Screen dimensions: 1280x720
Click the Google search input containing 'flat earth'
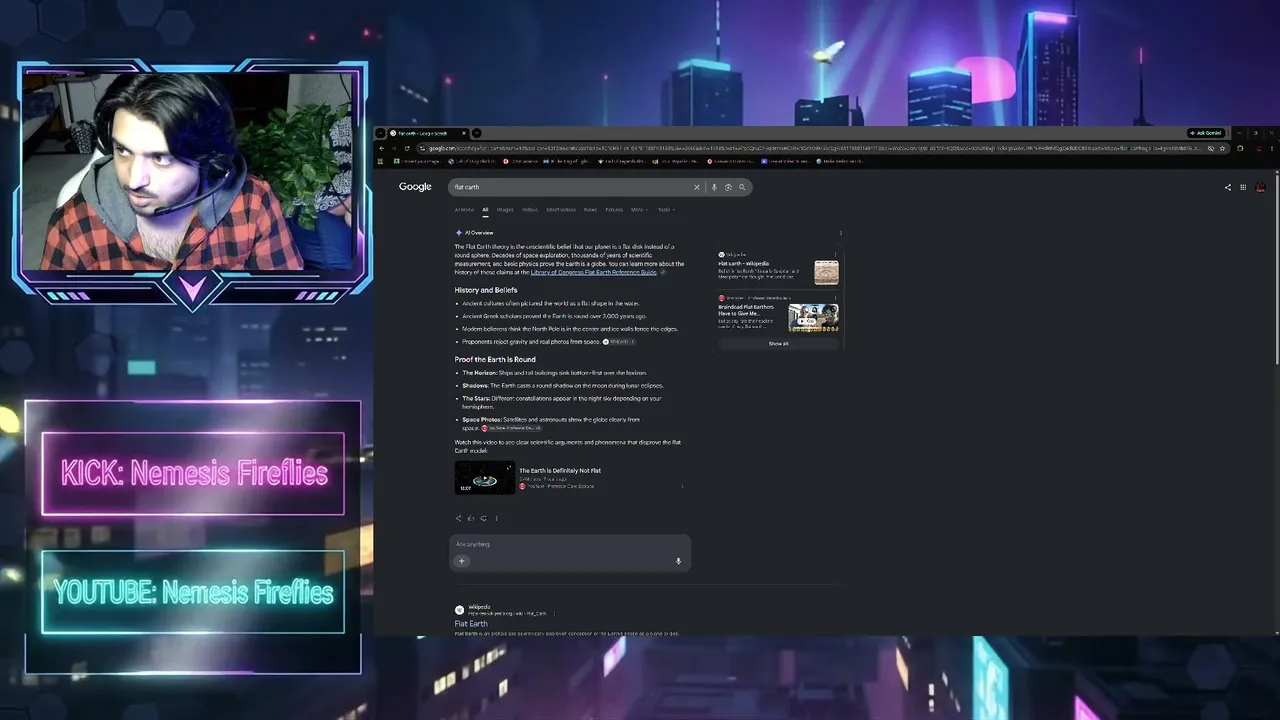click(x=571, y=187)
